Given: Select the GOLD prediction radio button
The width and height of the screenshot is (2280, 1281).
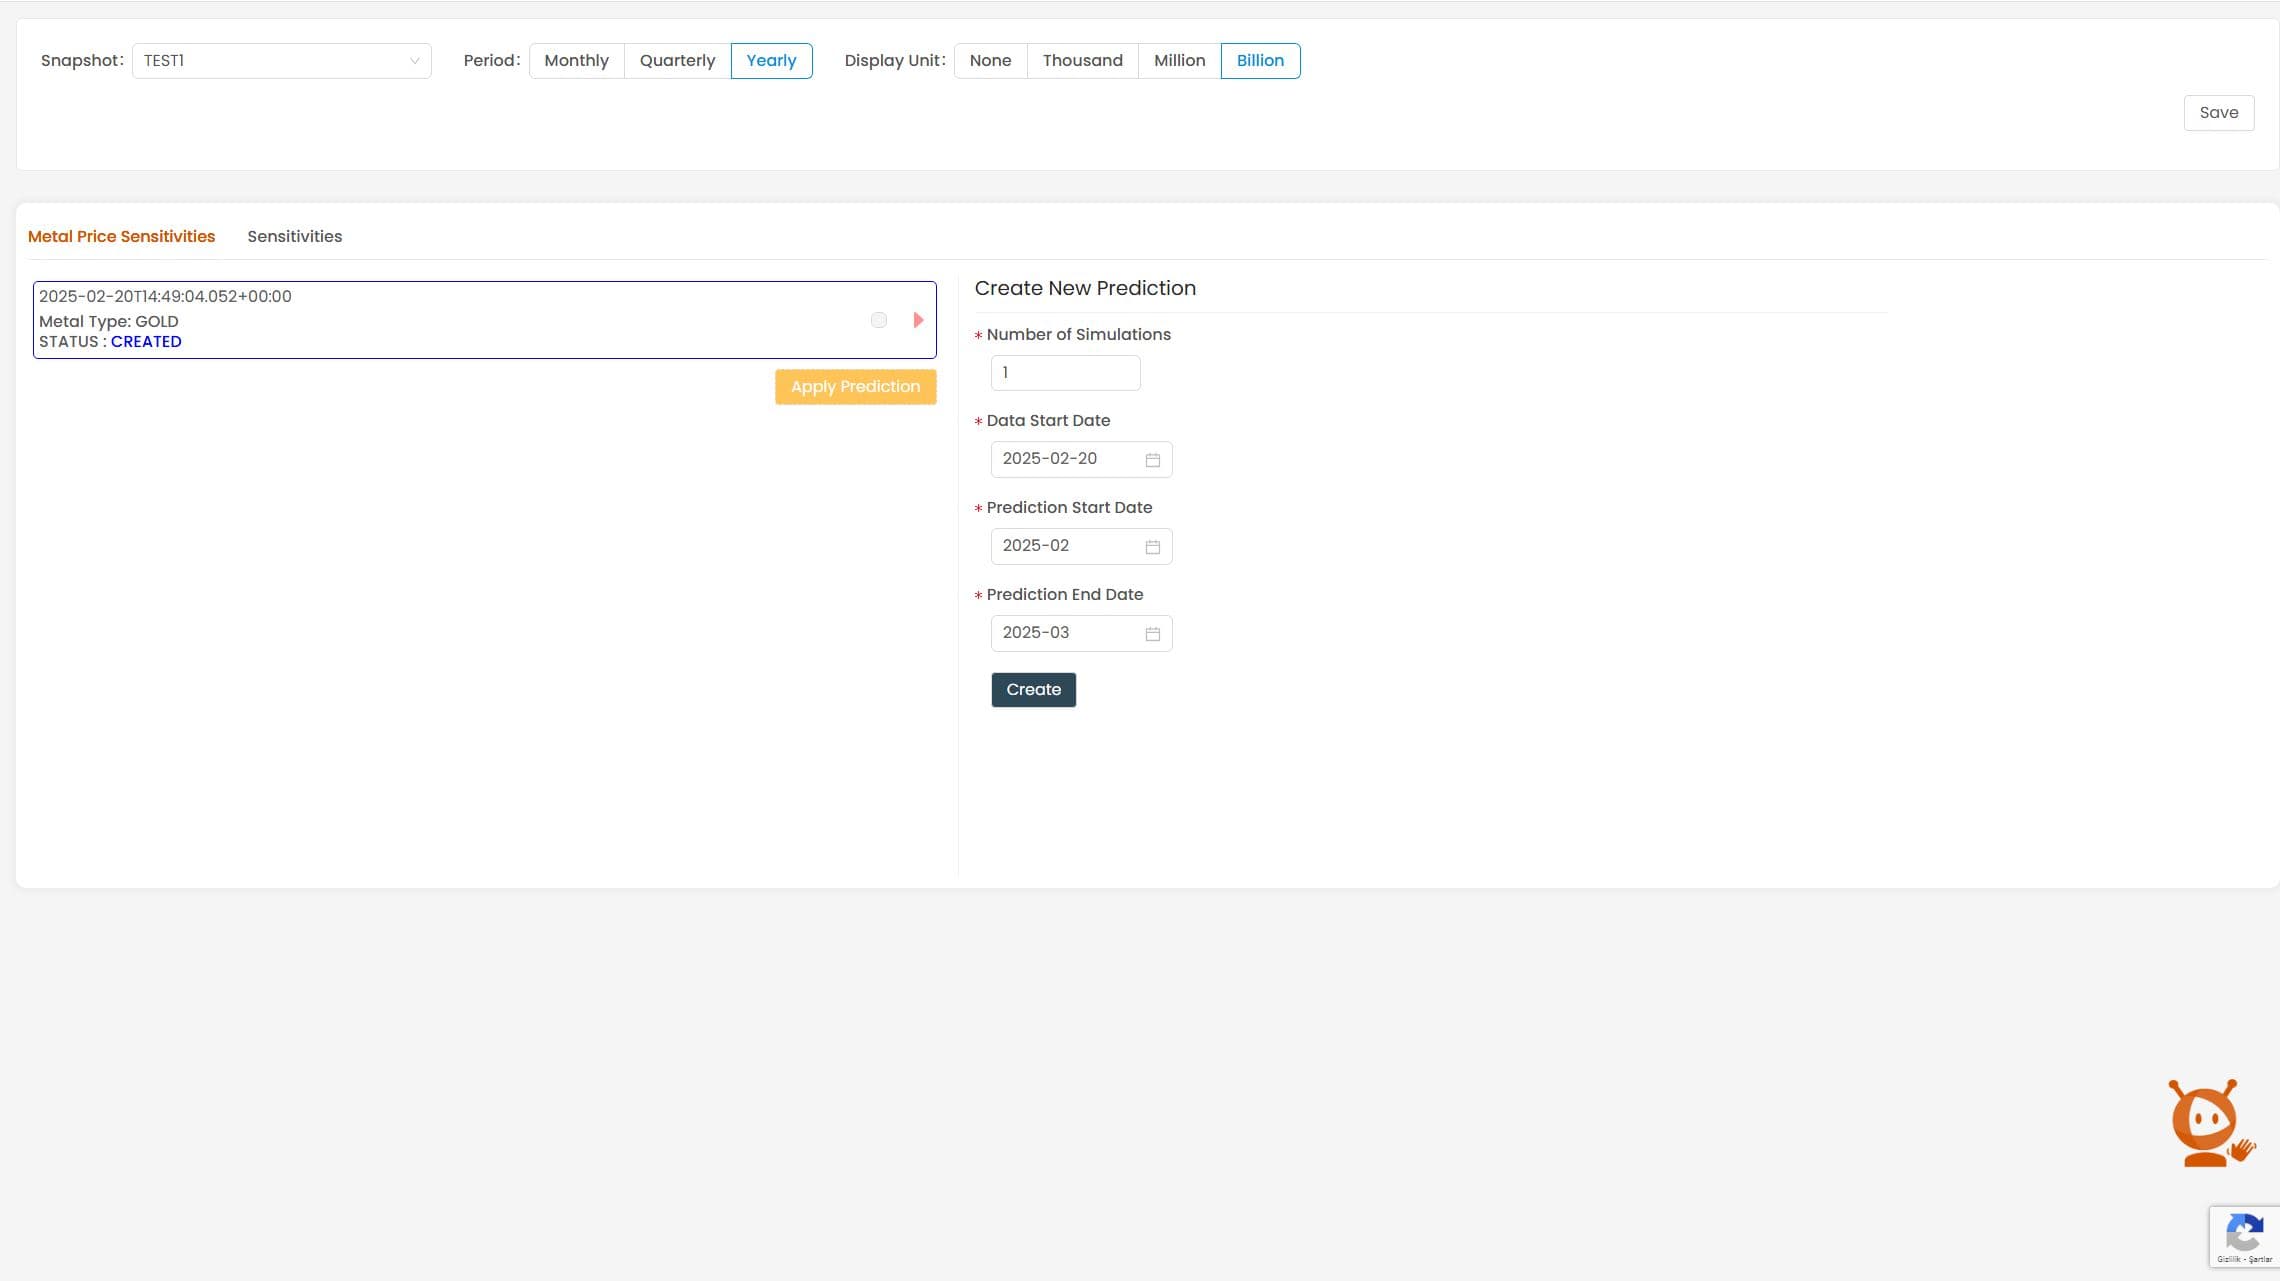Looking at the screenshot, I should pyautogui.click(x=879, y=320).
